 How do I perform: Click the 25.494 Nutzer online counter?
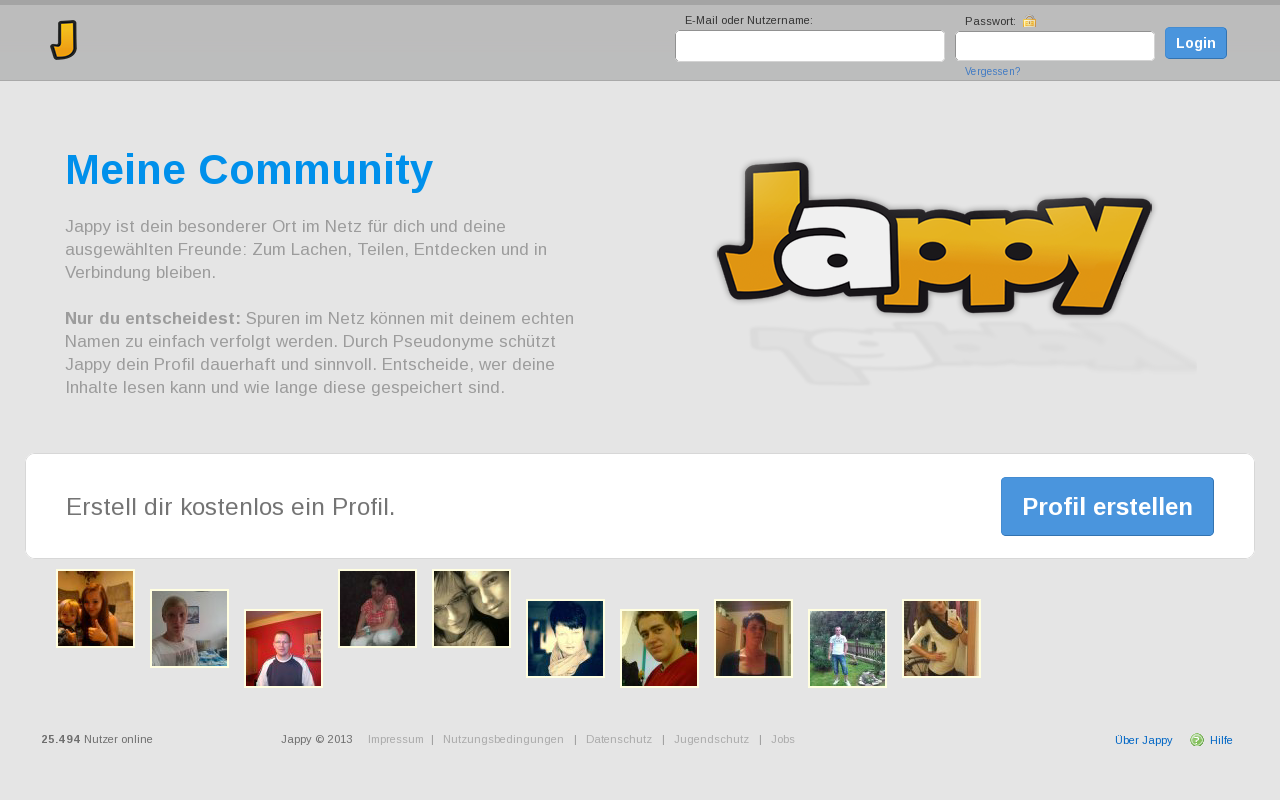point(97,740)
